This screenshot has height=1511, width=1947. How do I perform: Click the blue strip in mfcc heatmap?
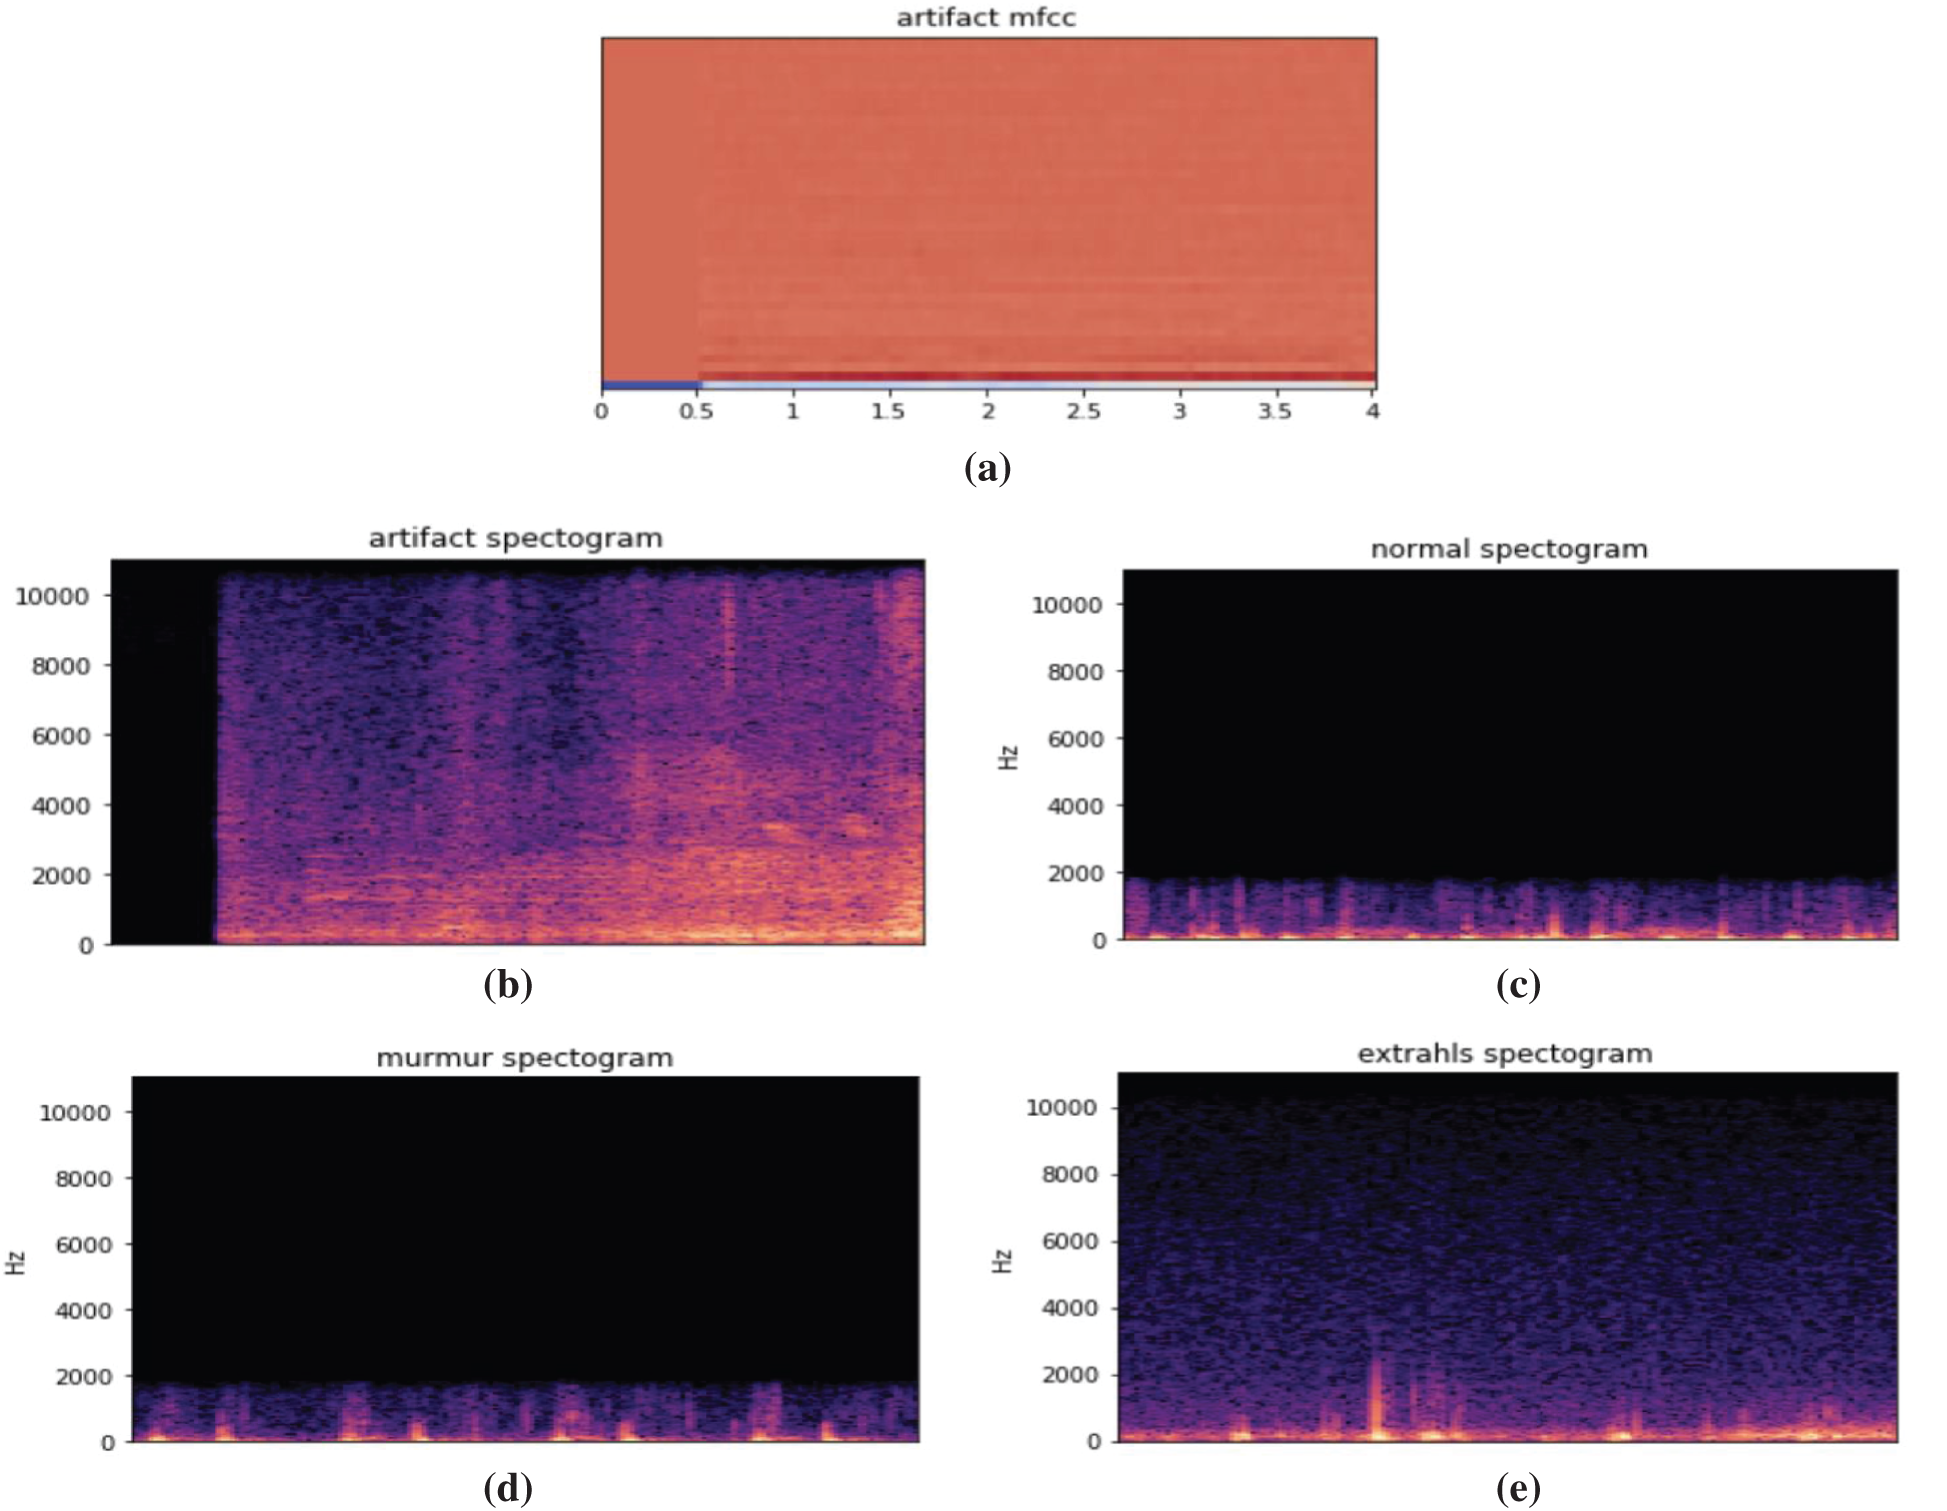650,384
